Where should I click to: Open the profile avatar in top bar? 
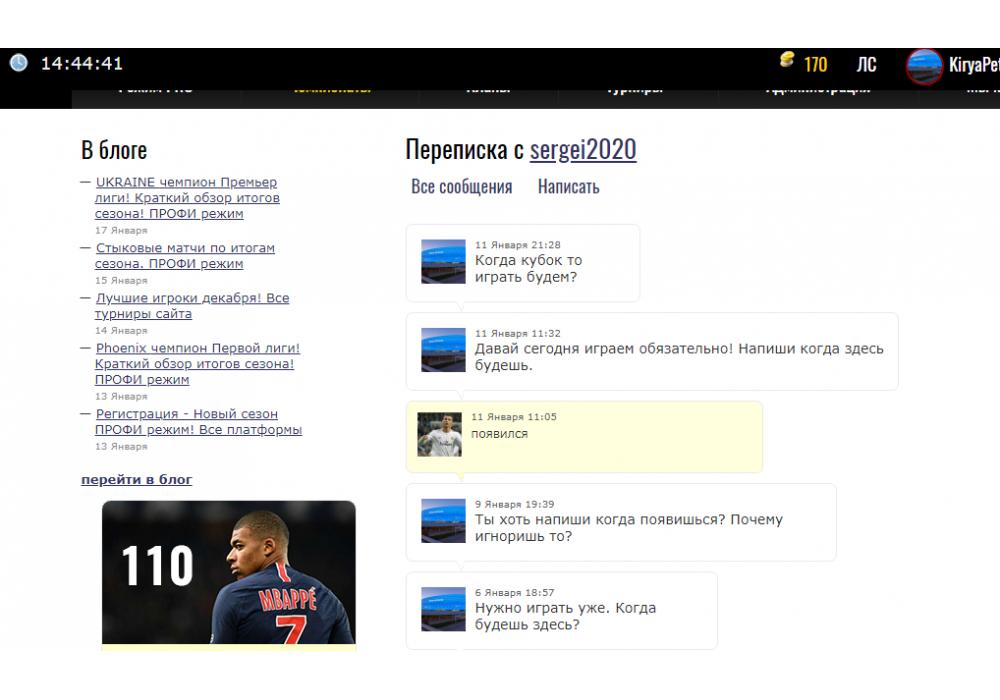click(923, 66)
